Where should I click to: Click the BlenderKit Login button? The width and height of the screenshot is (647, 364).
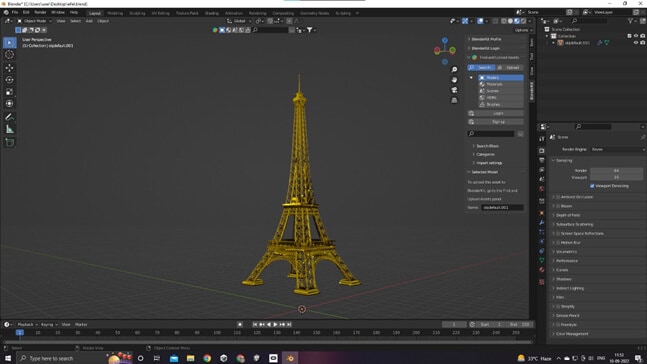[x=496, y=113]
